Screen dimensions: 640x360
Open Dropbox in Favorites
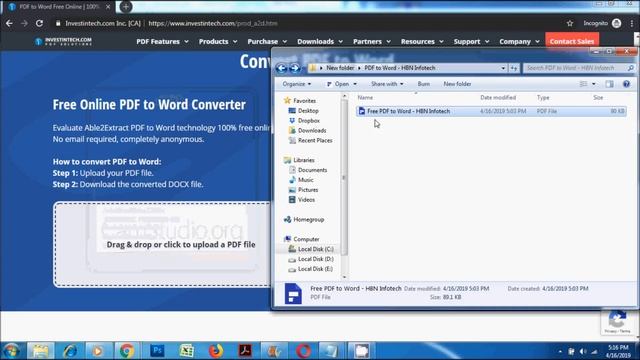(304, 120)
